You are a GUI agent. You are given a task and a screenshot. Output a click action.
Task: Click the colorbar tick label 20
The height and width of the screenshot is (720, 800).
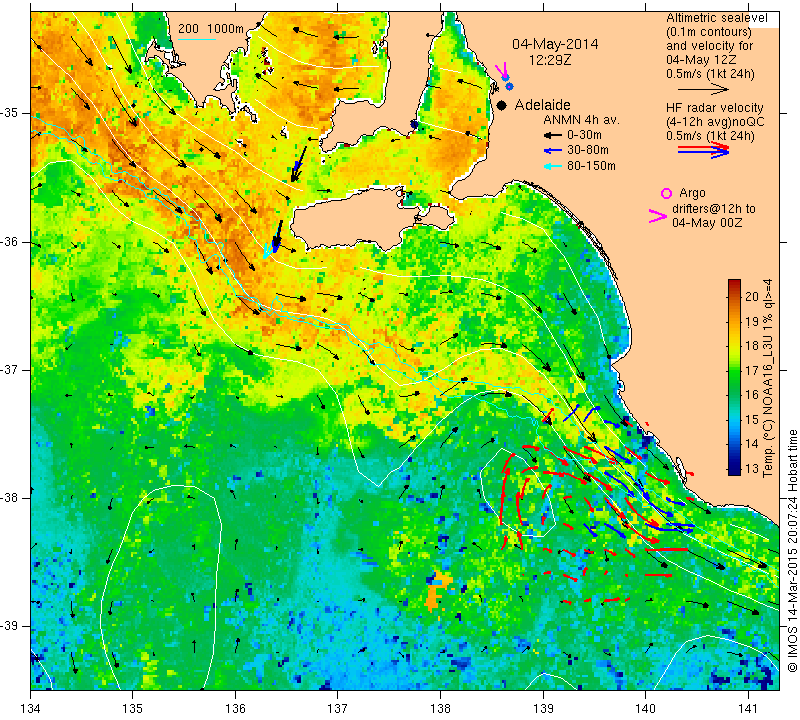tap(752, 296)
